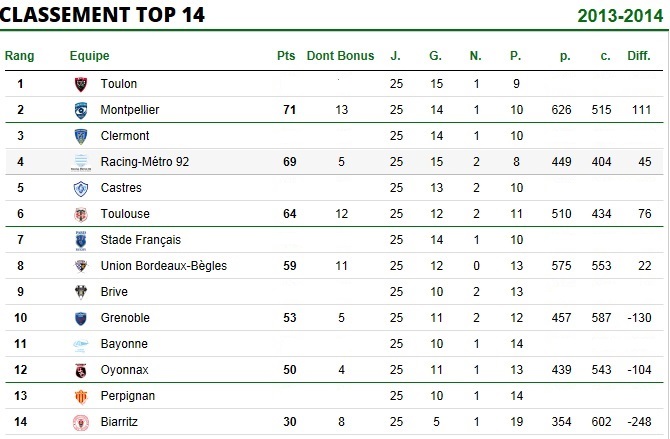Click the Rang column header
This screenshot has width=670, height=439.
(19, 56)
